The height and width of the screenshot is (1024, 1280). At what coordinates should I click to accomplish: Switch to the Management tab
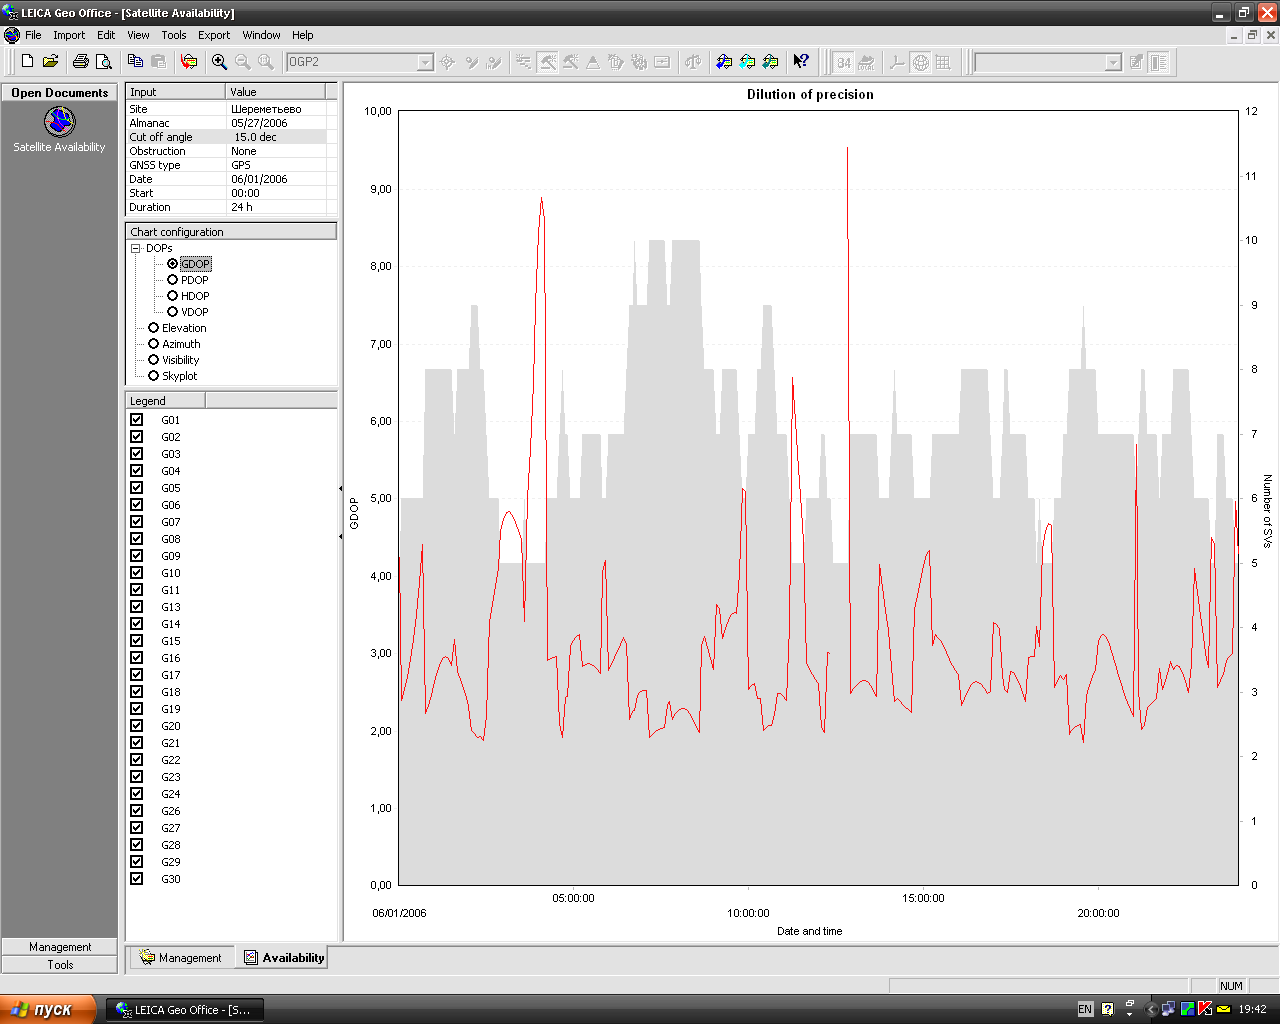(x=181, y=958)
